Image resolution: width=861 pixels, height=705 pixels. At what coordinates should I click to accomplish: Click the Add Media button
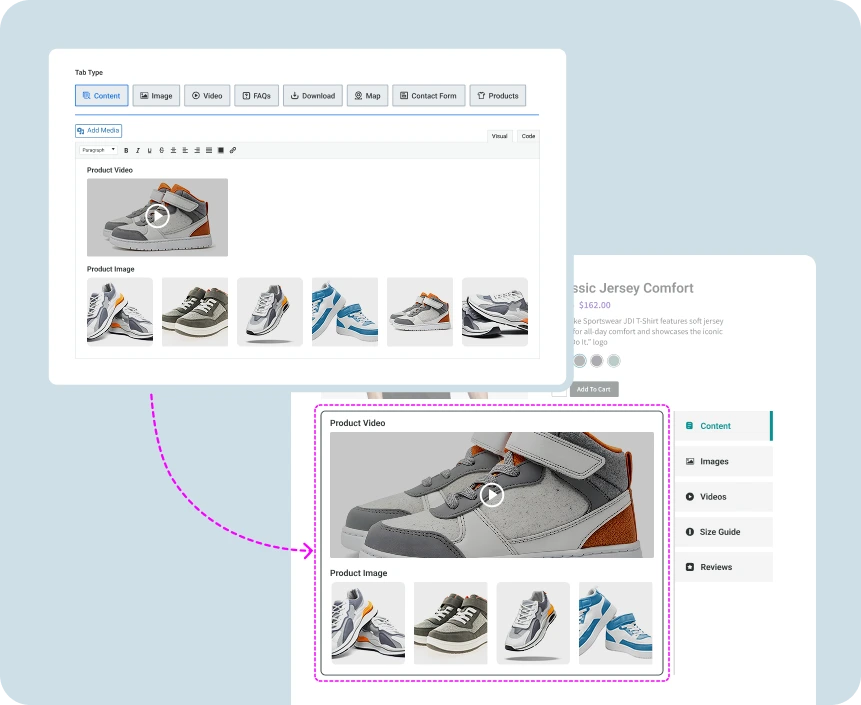(98, 131)
